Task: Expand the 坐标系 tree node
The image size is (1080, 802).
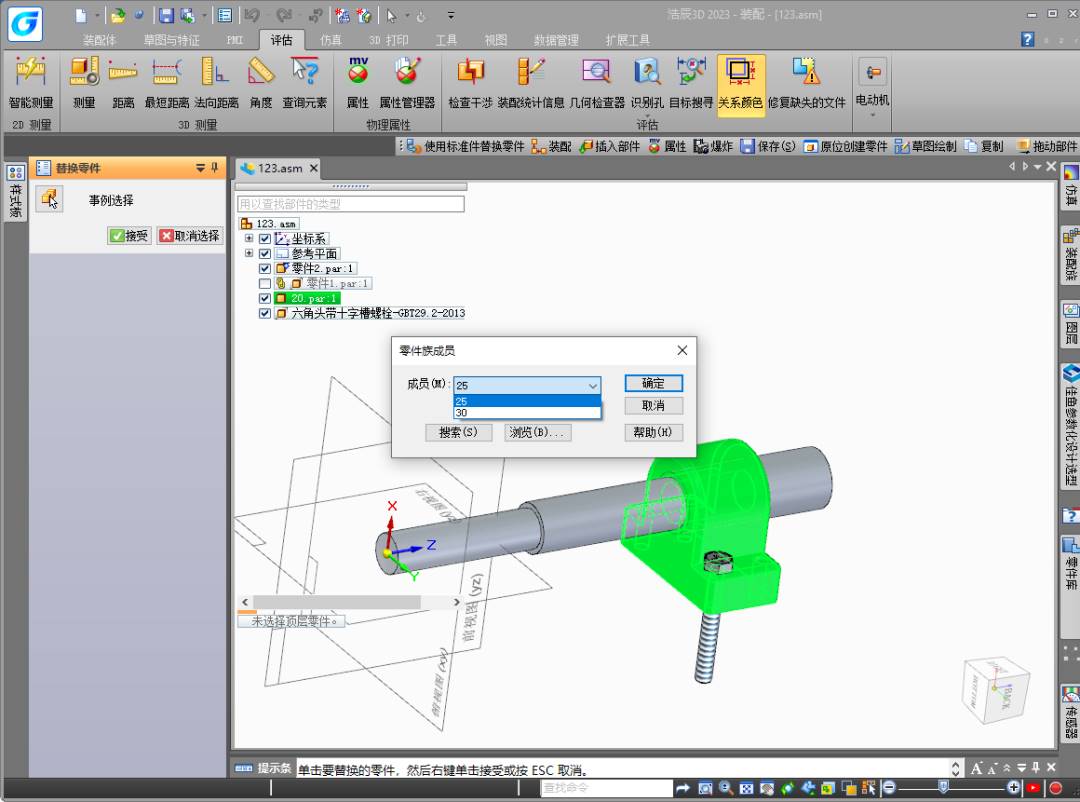Action: coord(249,239)
